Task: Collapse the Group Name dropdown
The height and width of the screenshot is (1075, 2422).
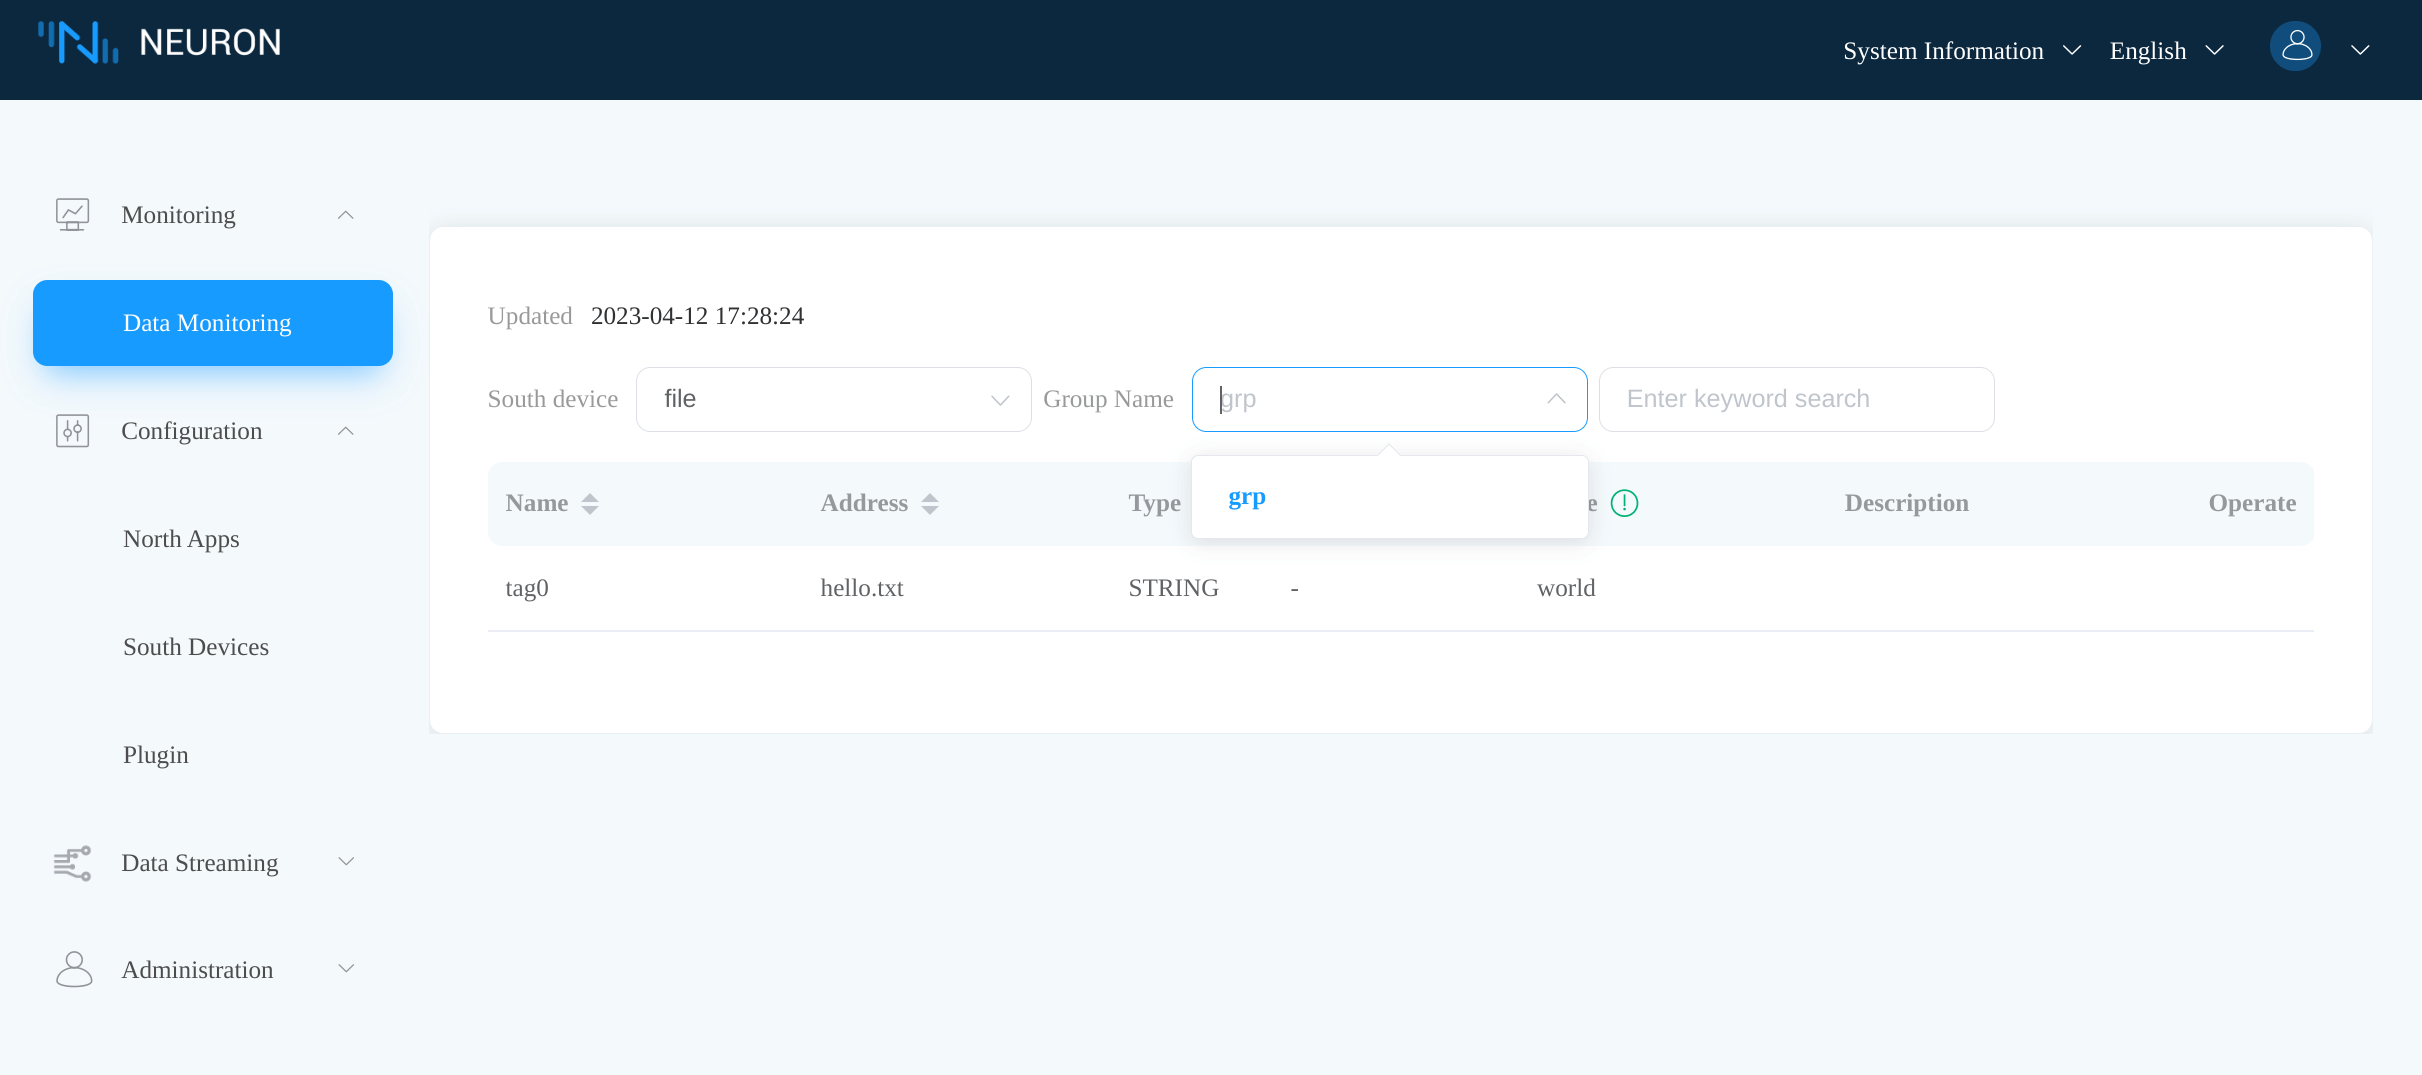Action: pos(1555,399)
